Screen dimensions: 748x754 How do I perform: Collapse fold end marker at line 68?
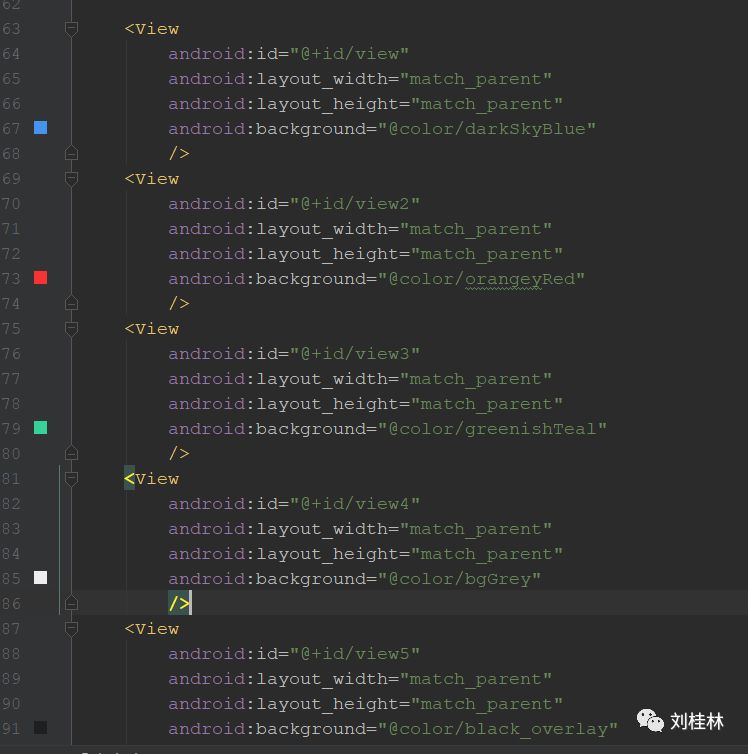[x=71, y=153]
